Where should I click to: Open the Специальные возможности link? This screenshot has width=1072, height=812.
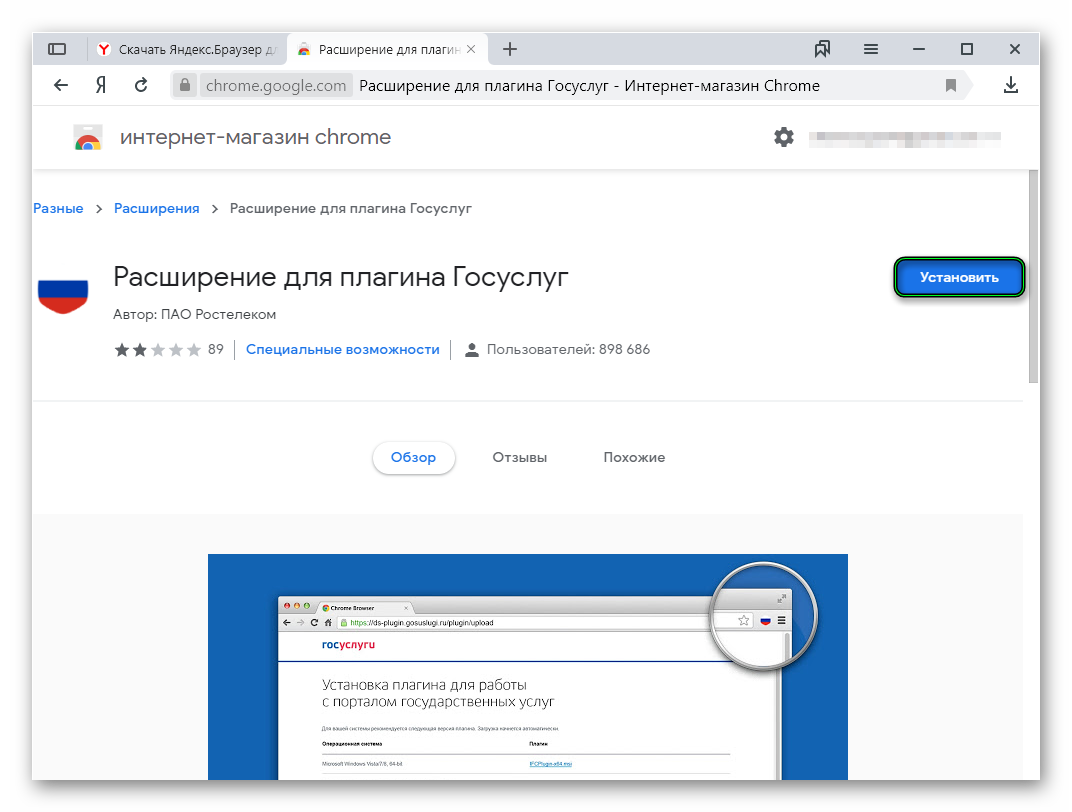click(343, 349)
